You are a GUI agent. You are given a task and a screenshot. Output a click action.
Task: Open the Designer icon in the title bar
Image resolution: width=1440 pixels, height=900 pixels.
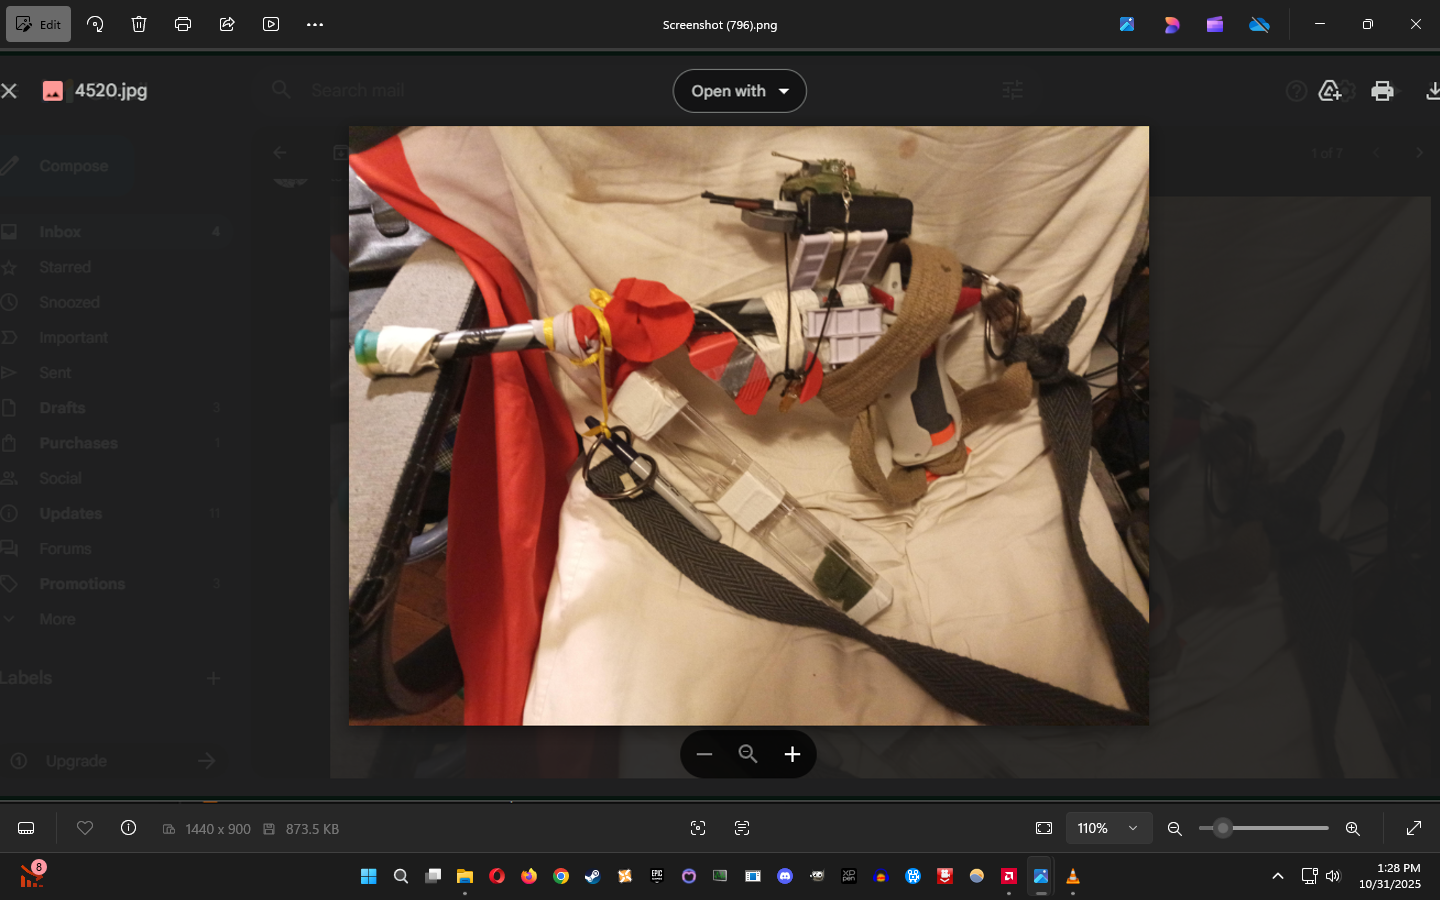click(x=1171, y=24)
